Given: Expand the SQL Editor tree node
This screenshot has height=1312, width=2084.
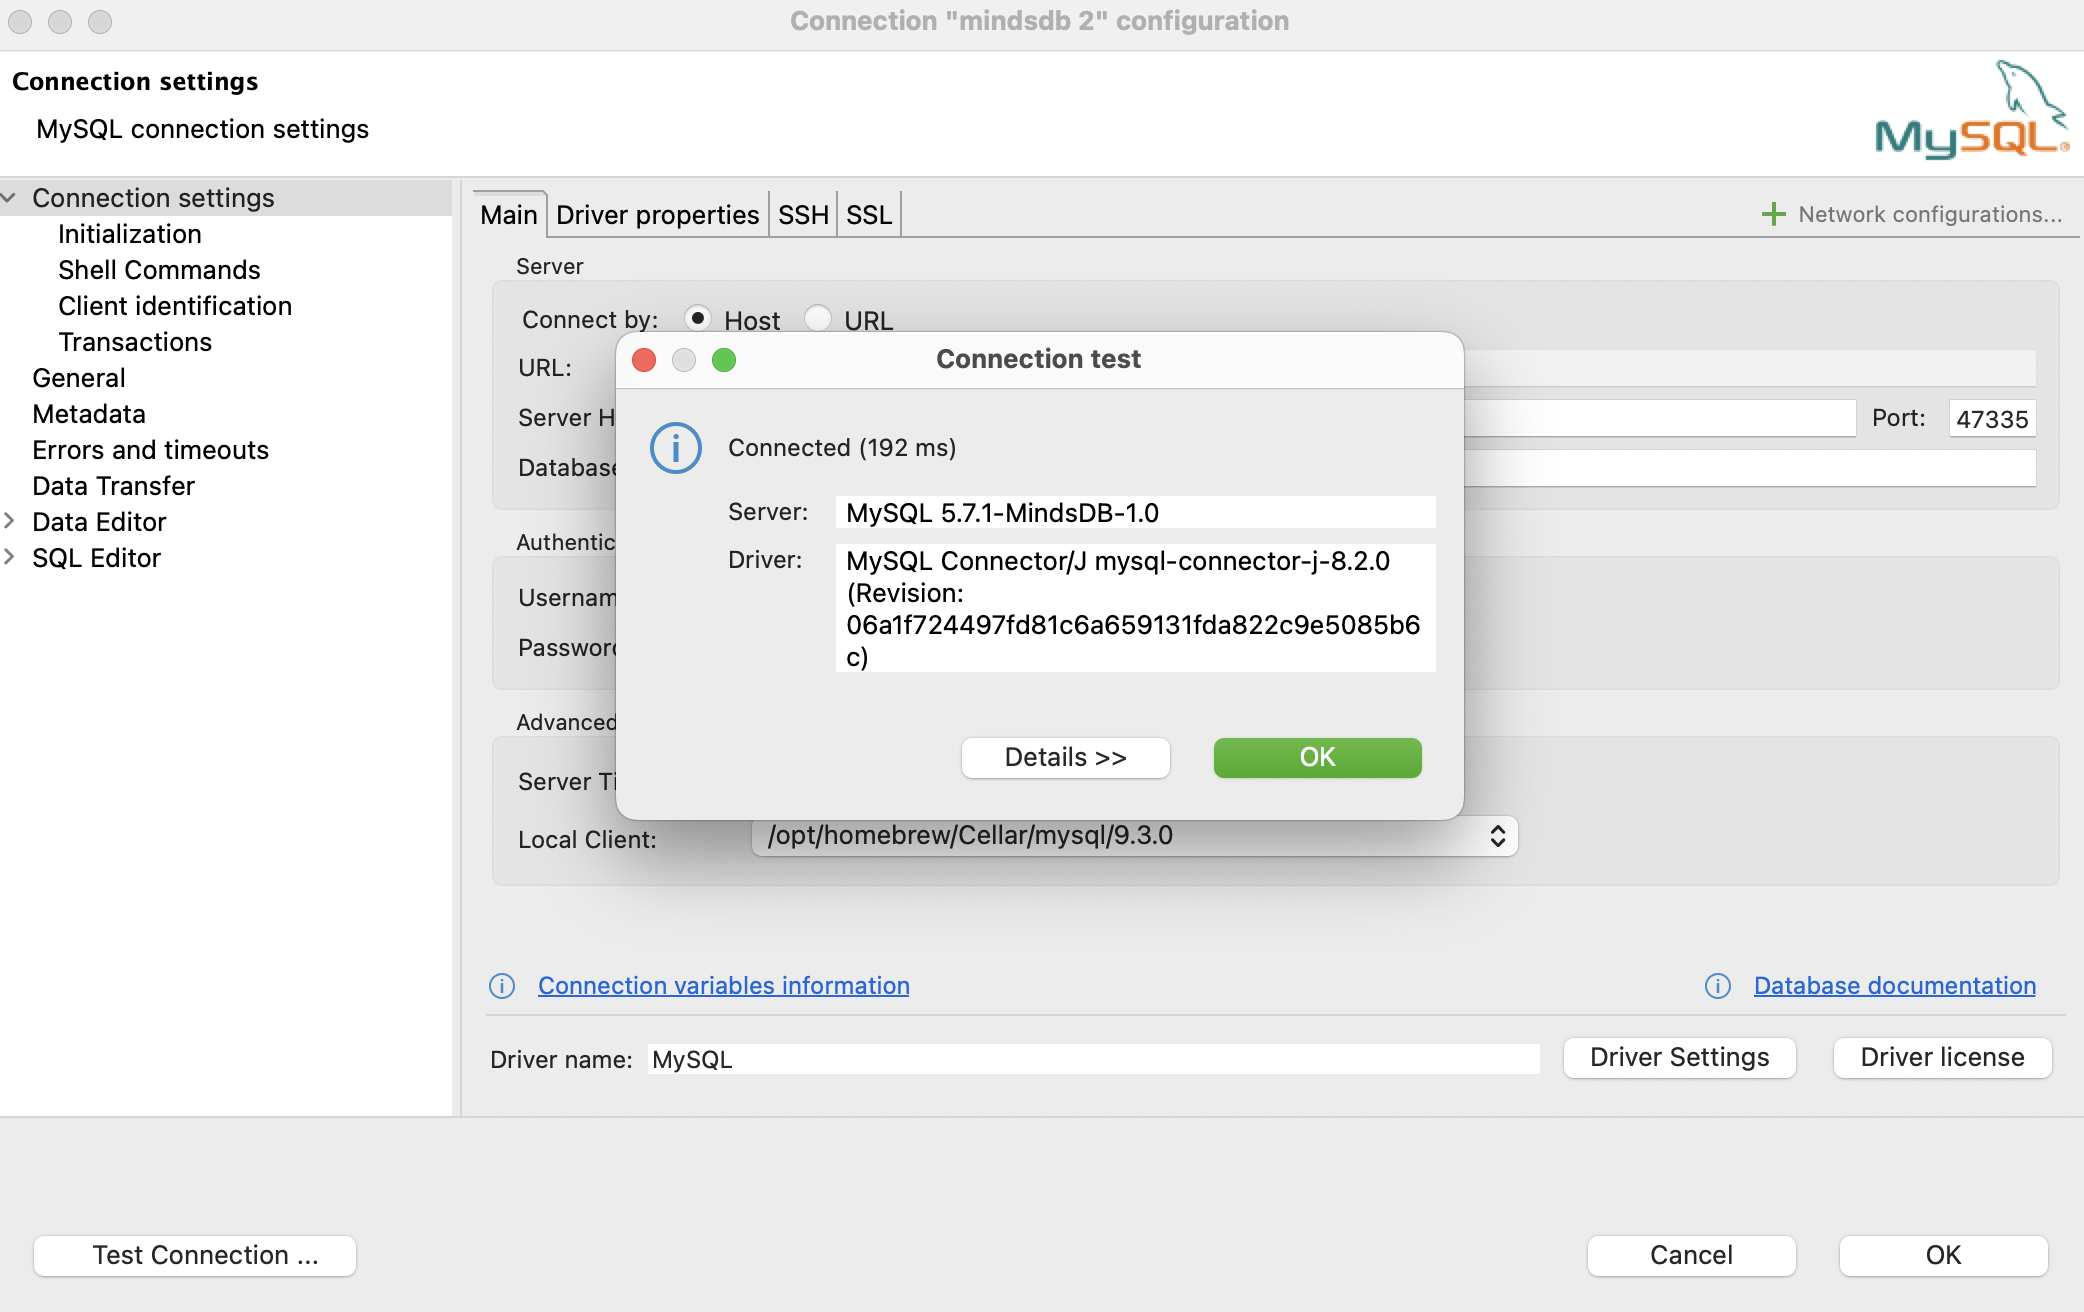Looking at the screenshot, I should 9,557.
